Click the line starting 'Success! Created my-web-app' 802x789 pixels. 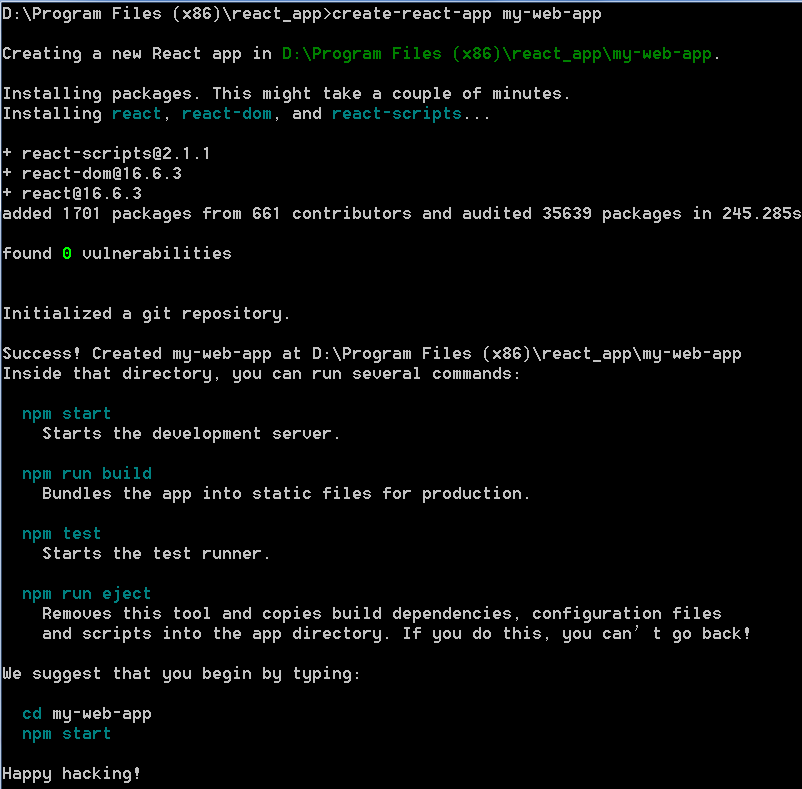click(372, 353)
